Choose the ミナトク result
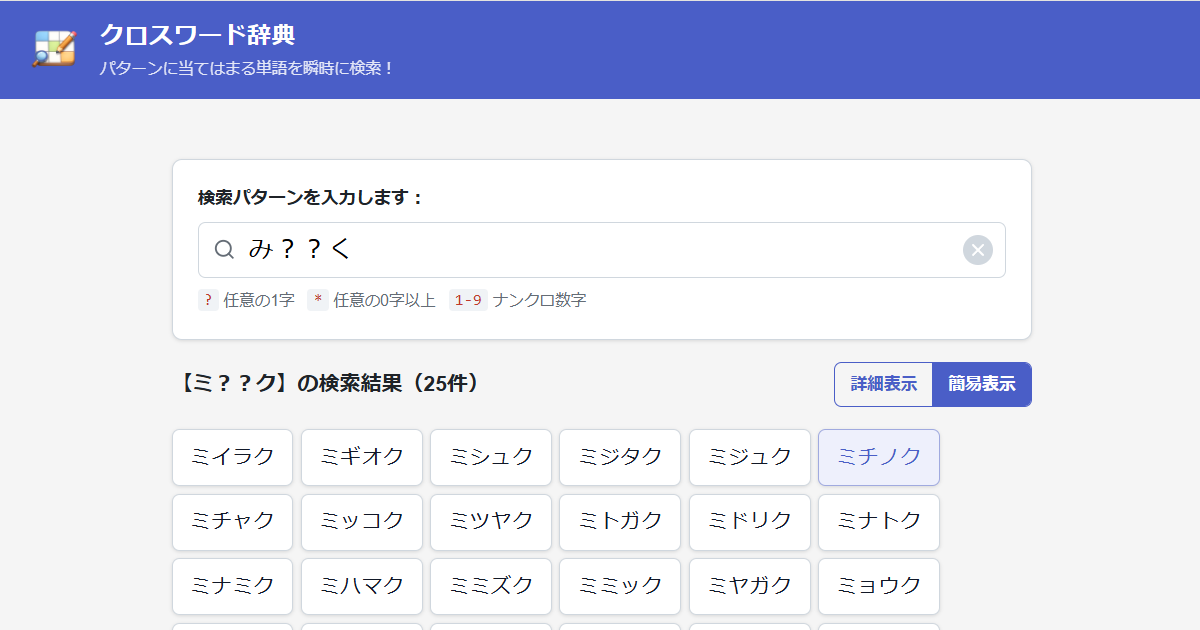 (879, 522)
